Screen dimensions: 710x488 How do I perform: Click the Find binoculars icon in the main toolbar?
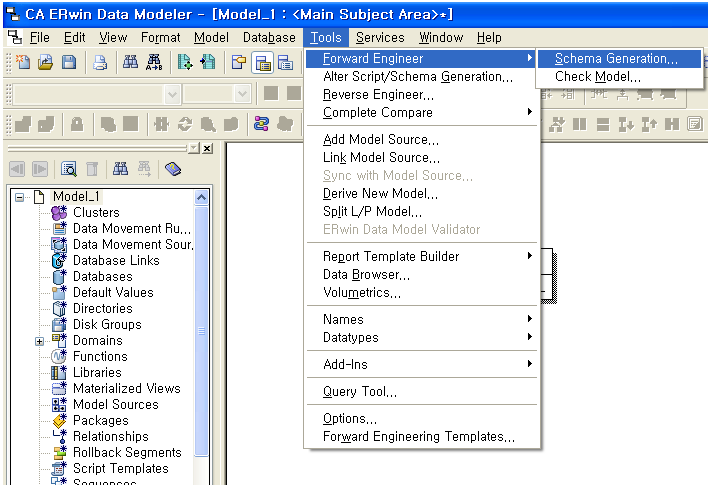(130, 62)
